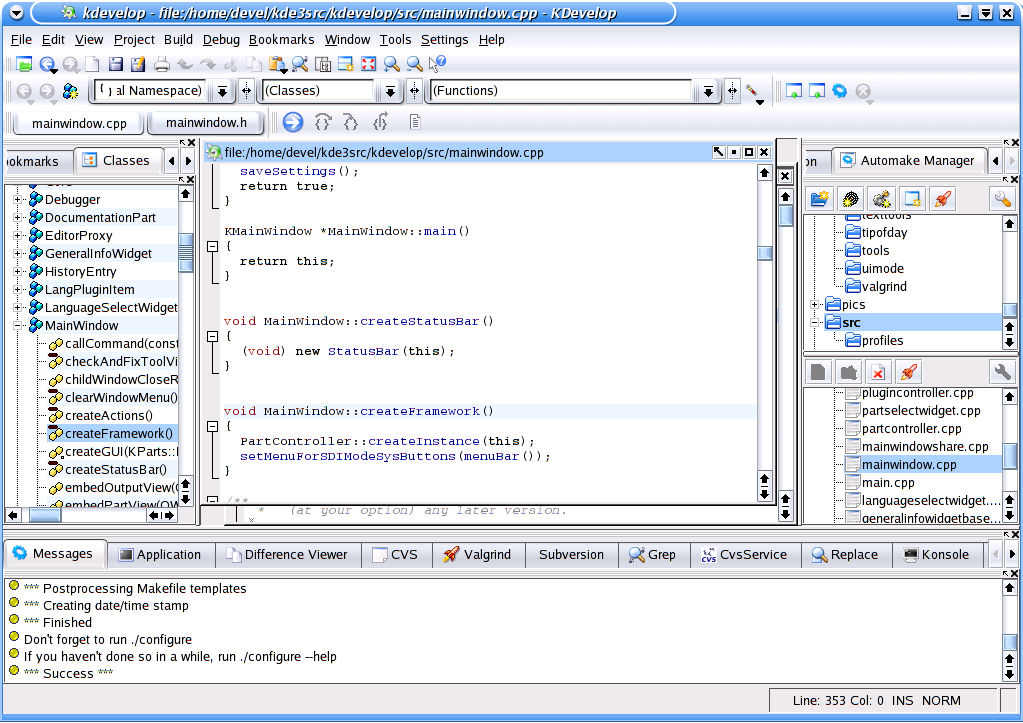The width and height of the screenshot is (1023, 723).
Task: Click the Save floppy disk toolbar icon
Action: (115, 65)
